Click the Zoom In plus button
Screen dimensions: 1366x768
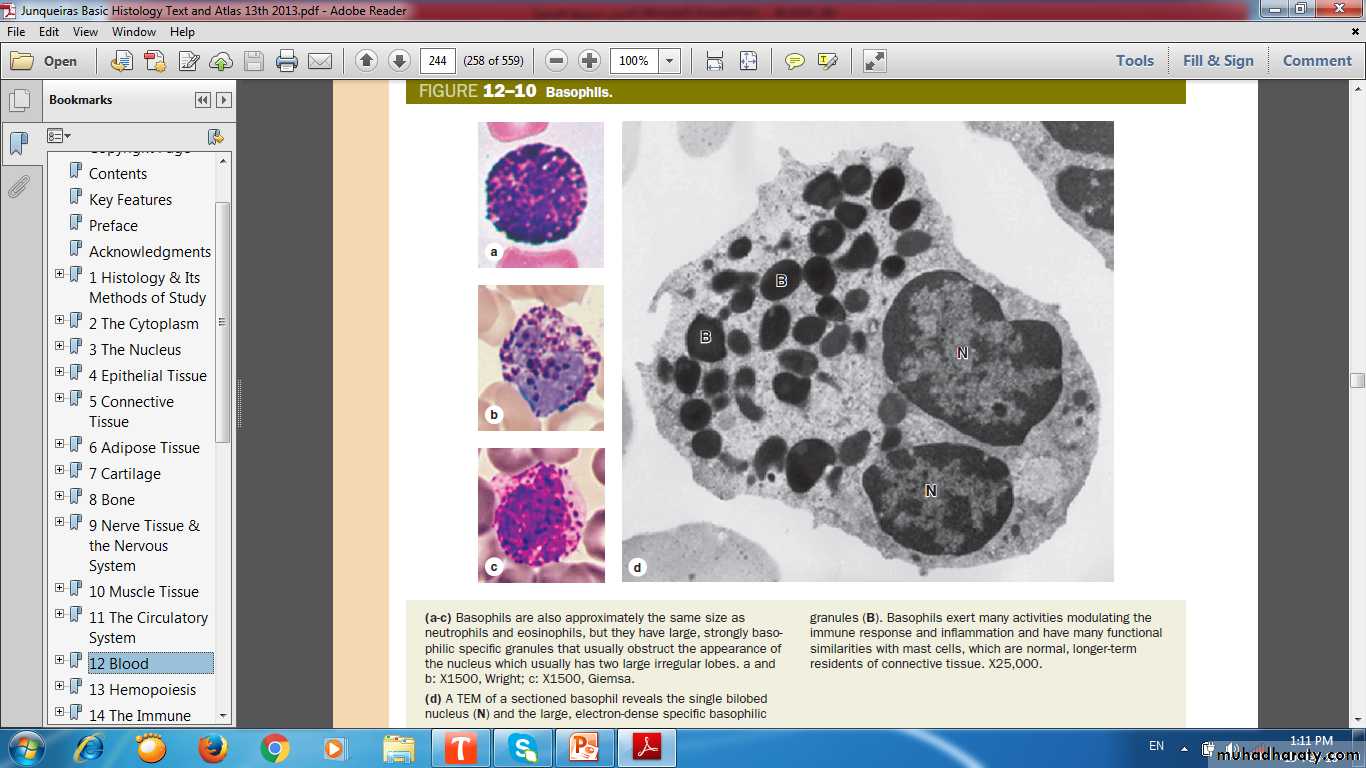[590, 61]
